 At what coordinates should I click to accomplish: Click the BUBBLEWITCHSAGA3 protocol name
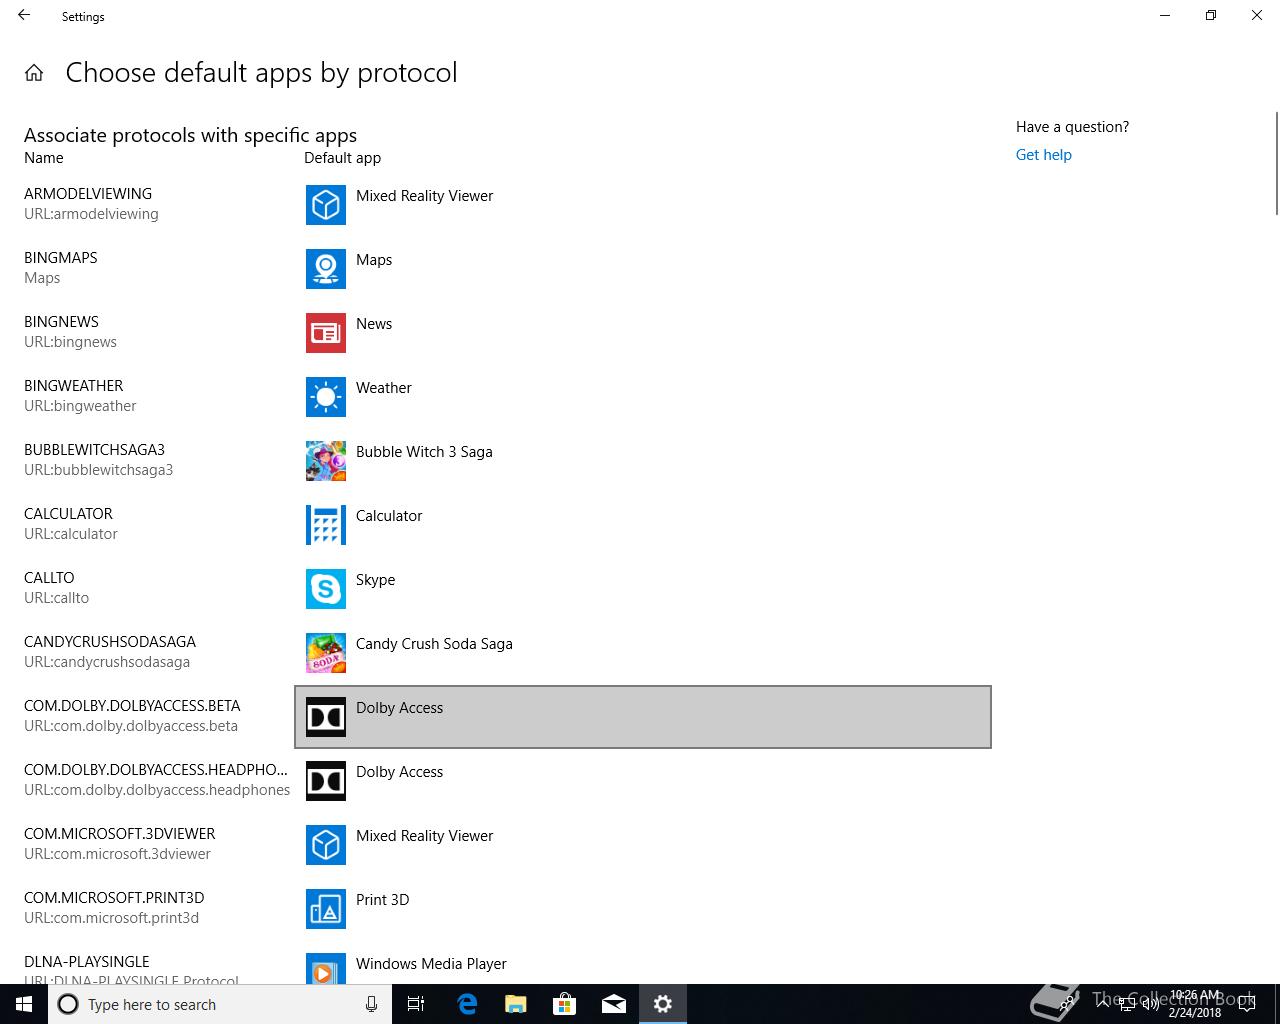pyautogui.click(x=94, y=450)
